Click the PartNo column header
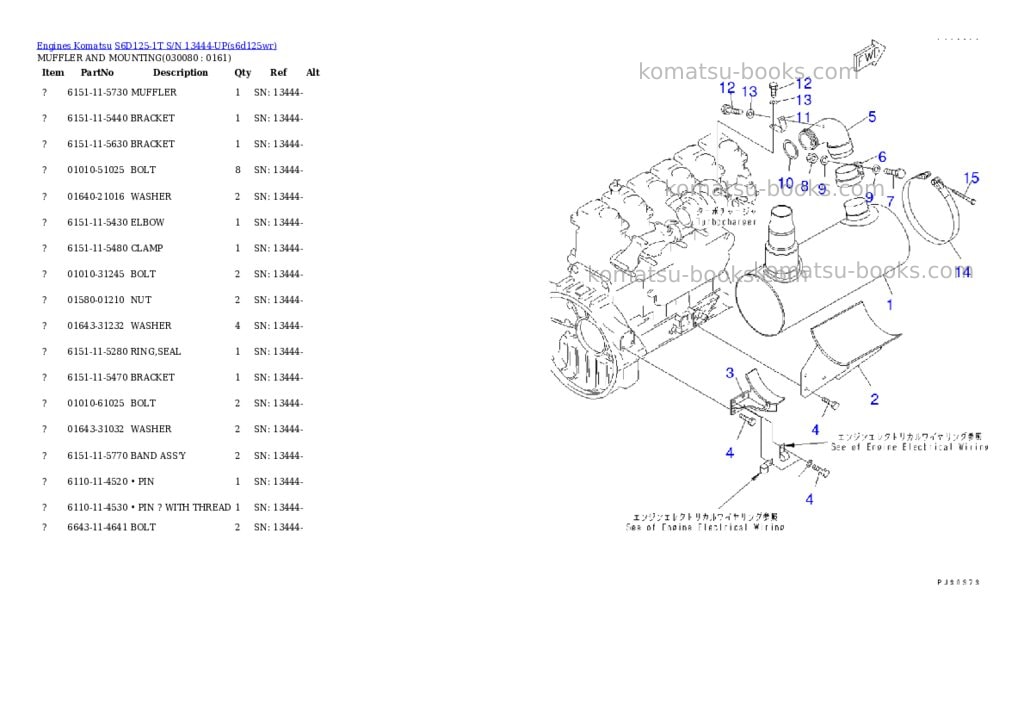 coord(97,72)
